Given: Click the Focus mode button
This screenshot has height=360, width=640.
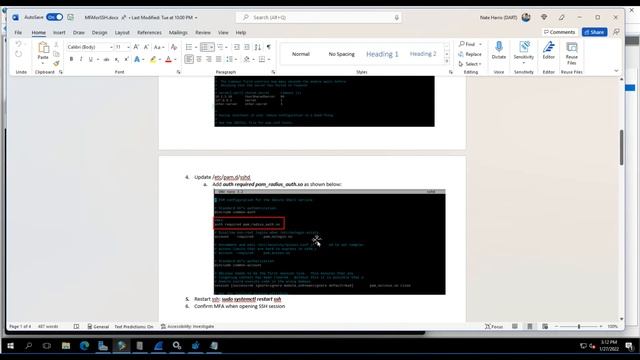Looking at the screenshot, I should point(494,327).
